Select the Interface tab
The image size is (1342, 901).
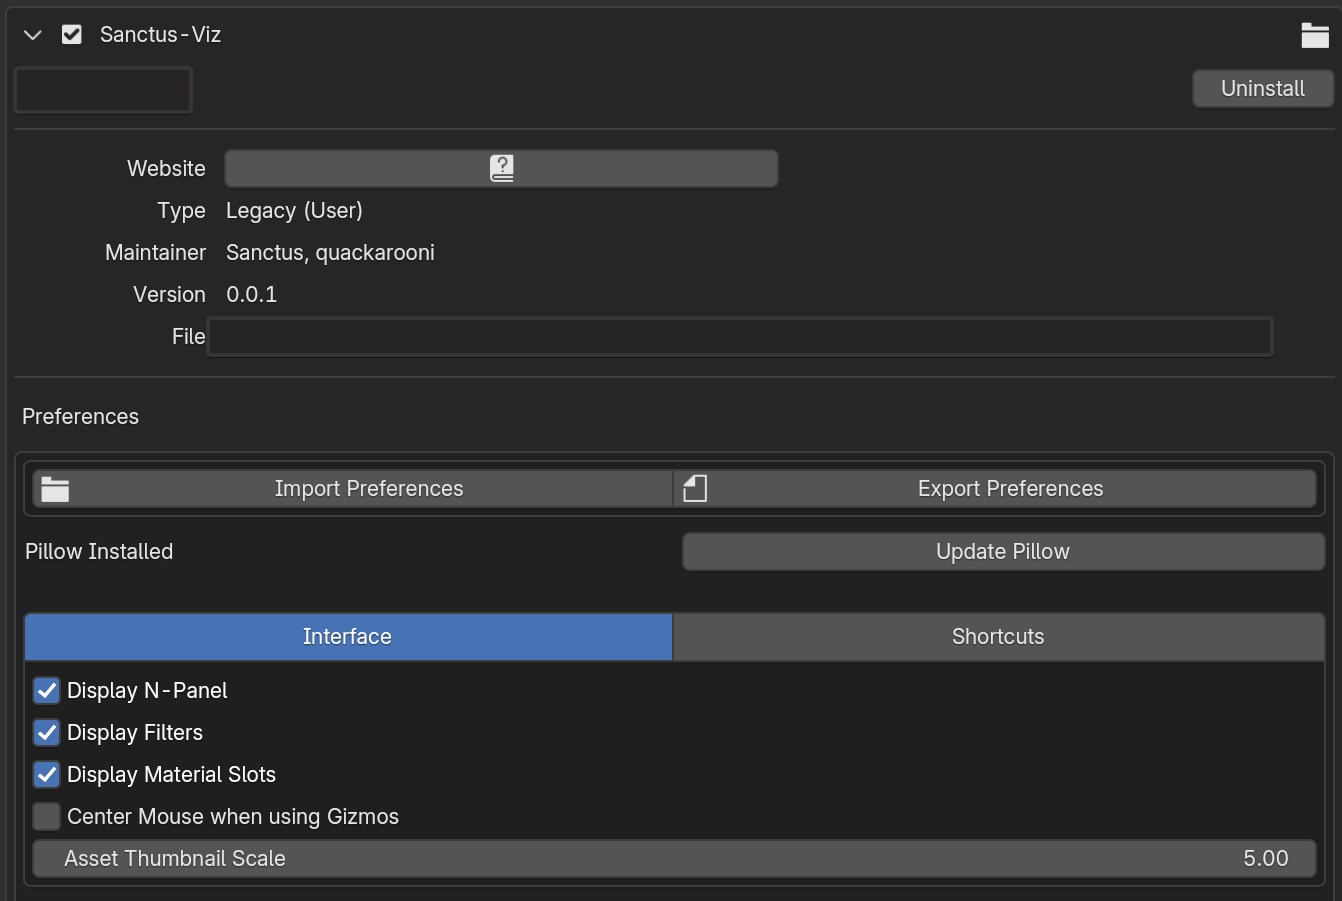click(347, 637)
